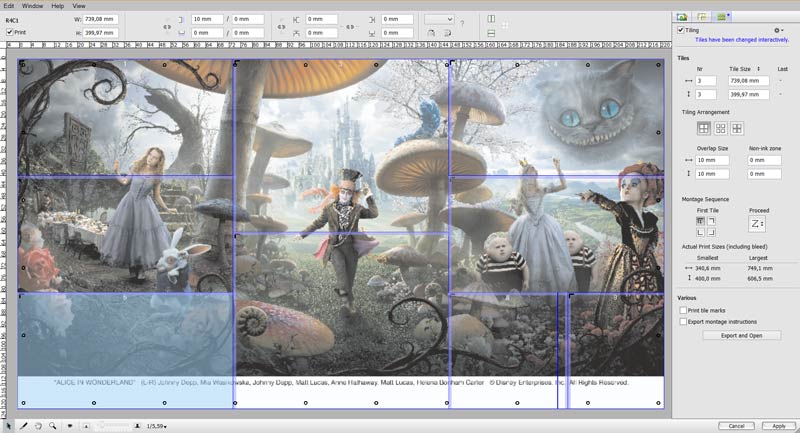The height and width of the screenshot is (433, 800).
Task: Open the Window menu
Action: (x=33, y=6)
